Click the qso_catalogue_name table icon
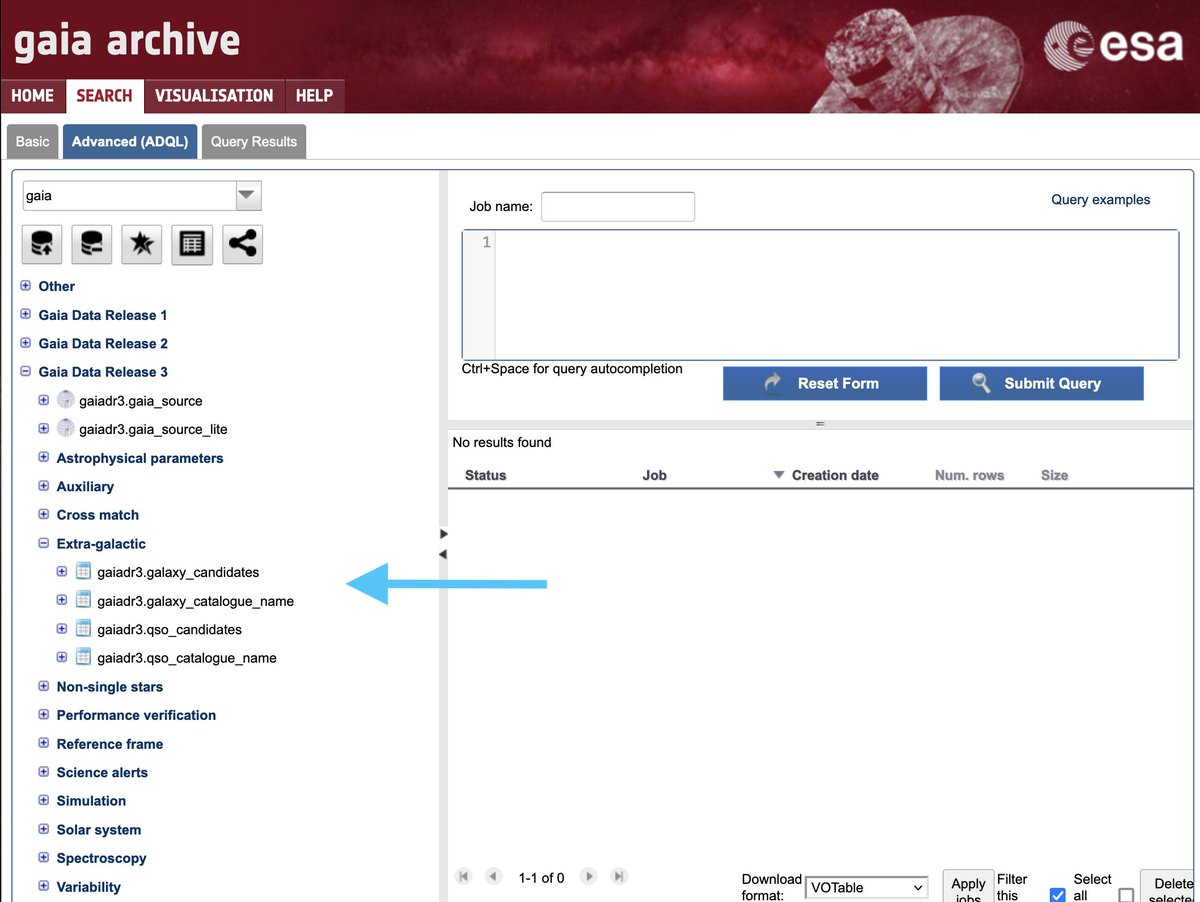This screenshot has height=902, width=1200. (84, 657)
